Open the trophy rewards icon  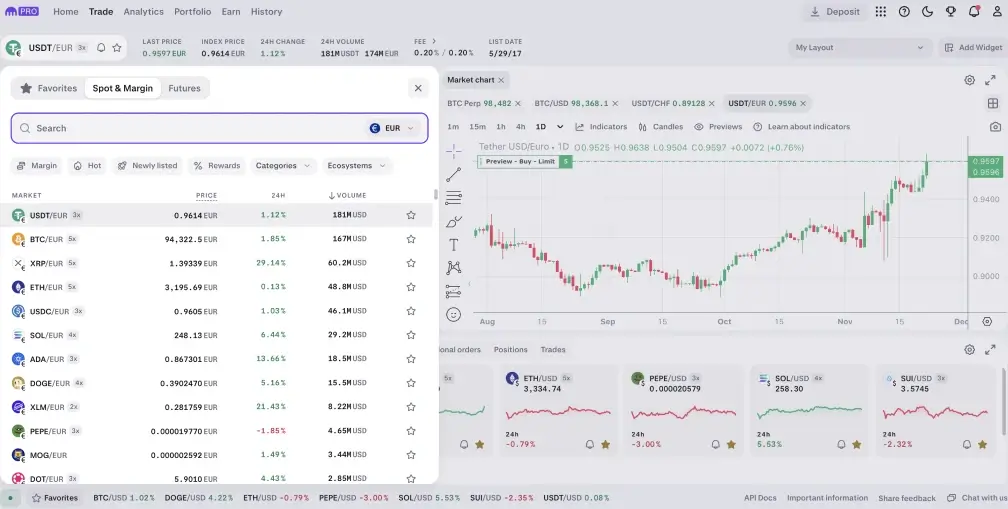[951, 12]
